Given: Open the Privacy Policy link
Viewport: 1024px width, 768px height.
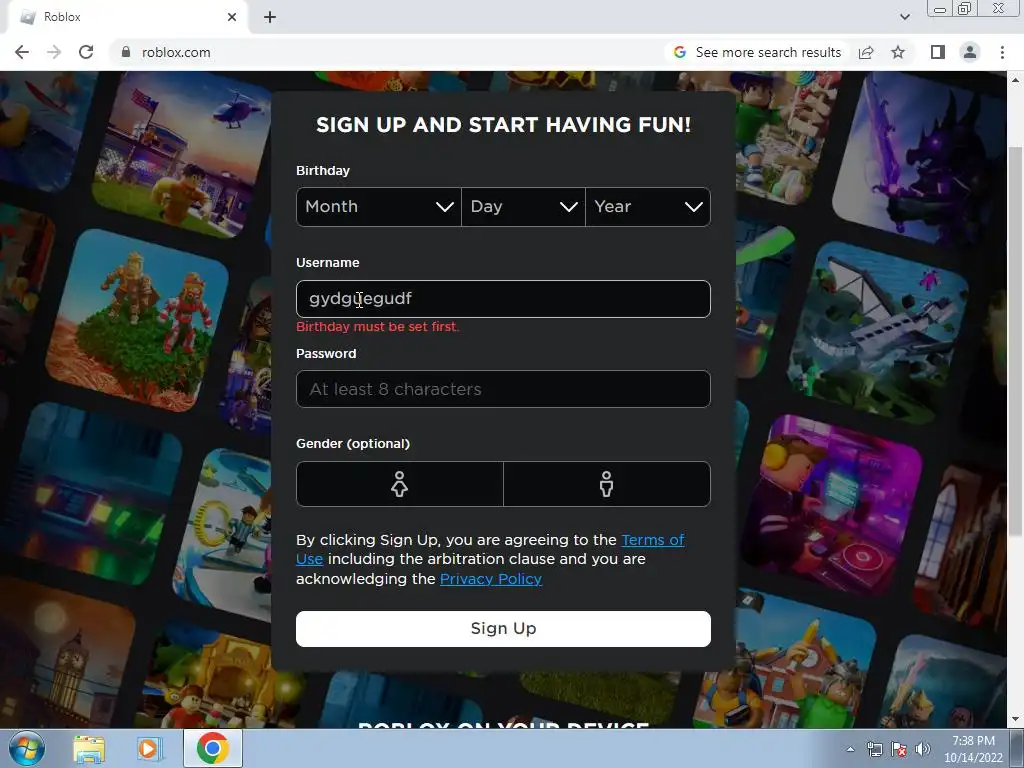Looking at the screenshot, I should pos(490,579).
